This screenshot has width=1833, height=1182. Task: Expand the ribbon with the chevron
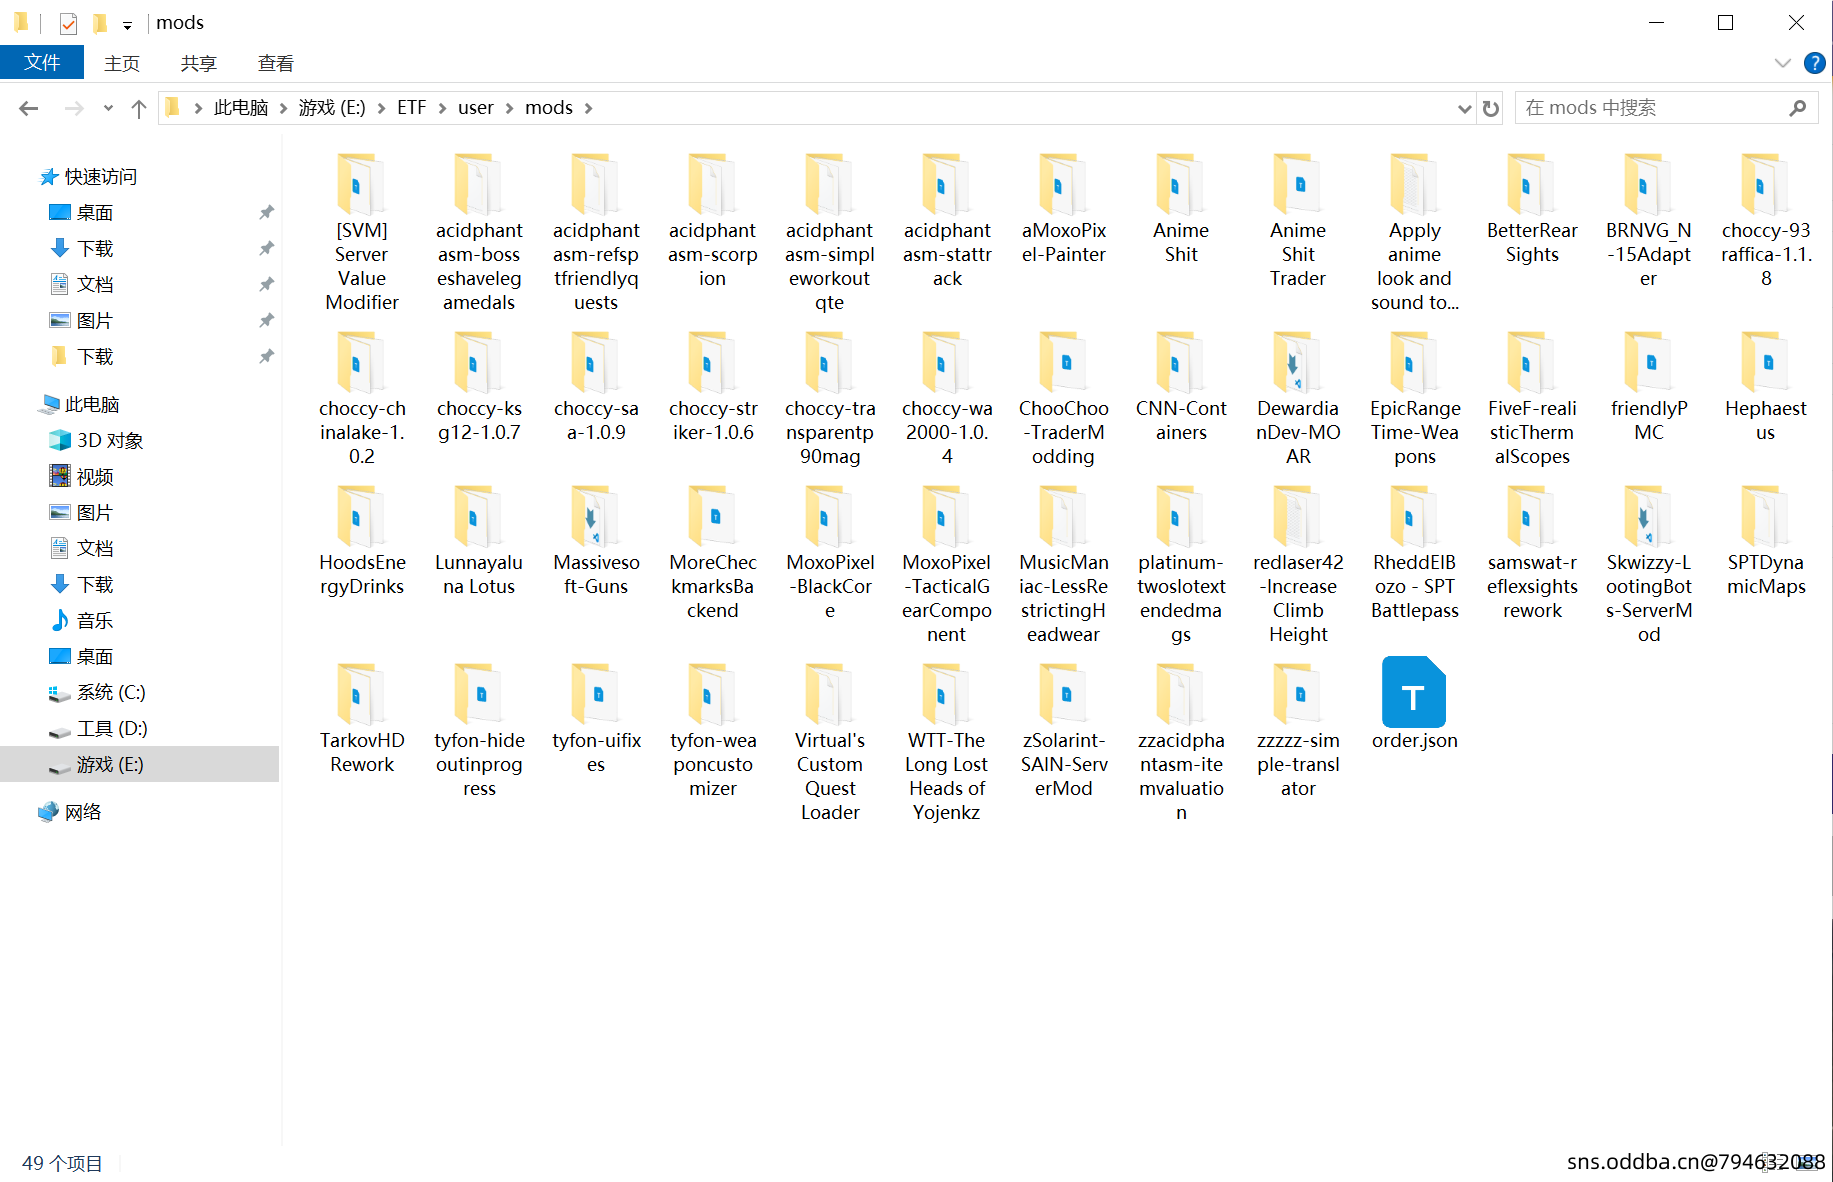click(1782, 63)
